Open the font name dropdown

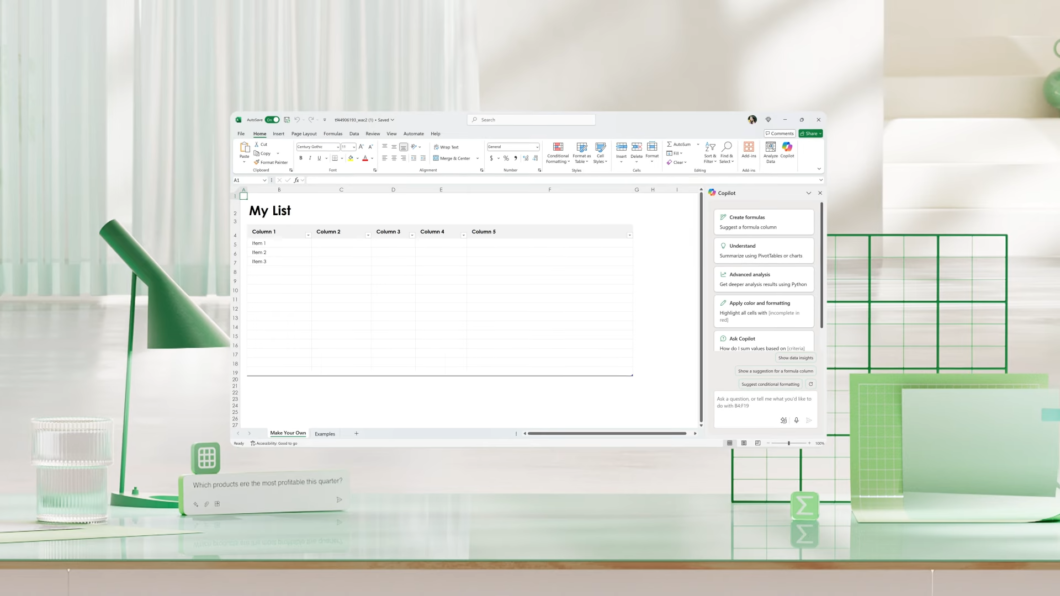[337, 147]
